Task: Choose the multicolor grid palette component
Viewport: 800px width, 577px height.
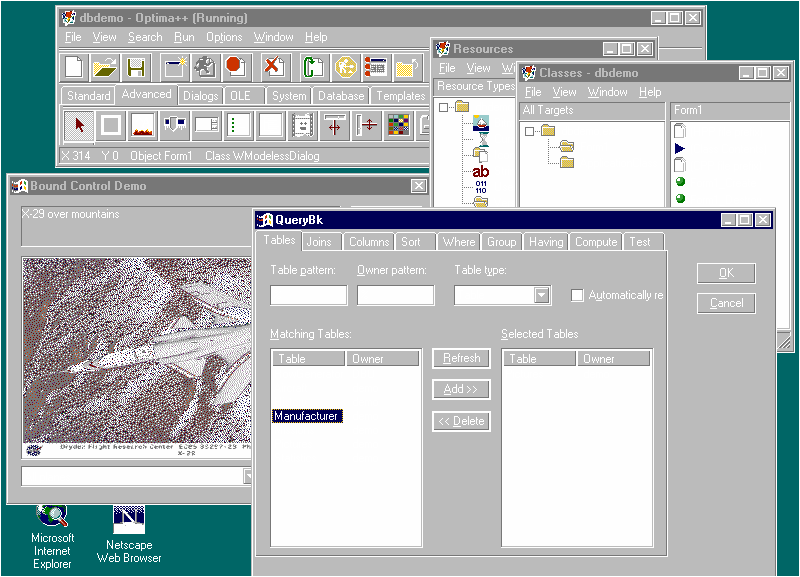Action: coord(399,125)
